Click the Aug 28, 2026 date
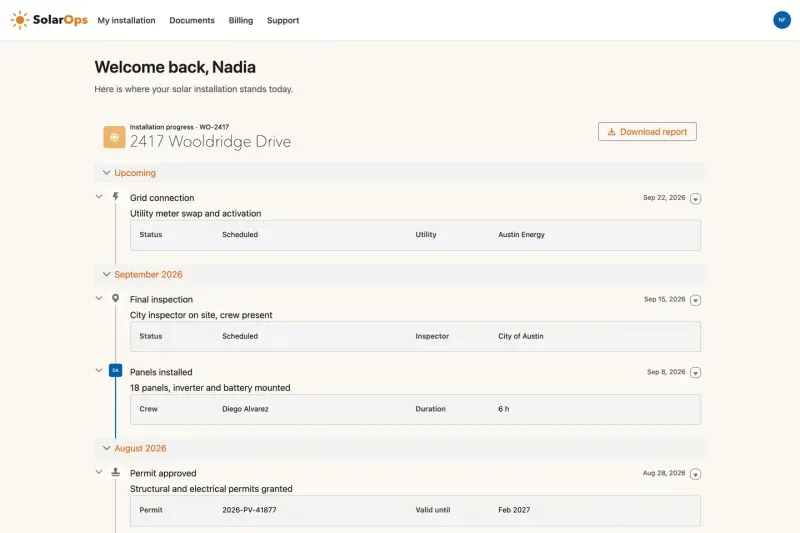800x533 pixels. 664,473
